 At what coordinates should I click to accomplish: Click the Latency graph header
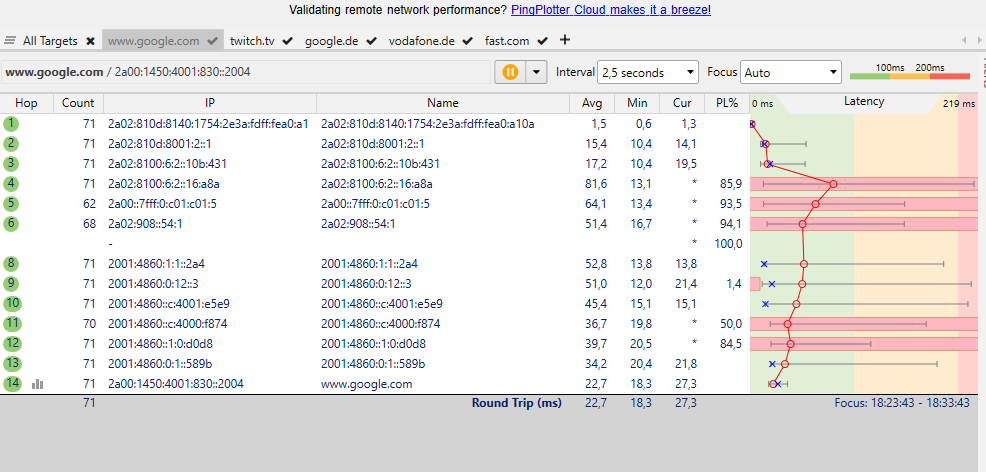863,101
